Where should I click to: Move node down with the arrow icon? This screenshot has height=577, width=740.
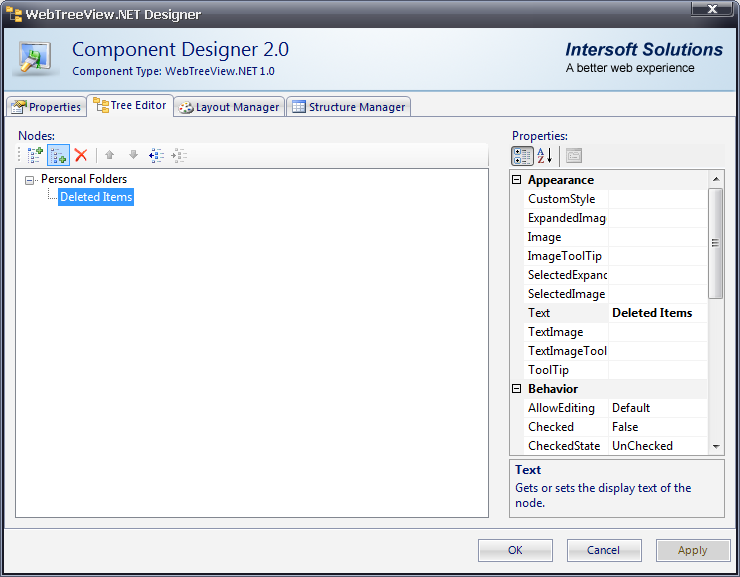click(x=134, y=155)
